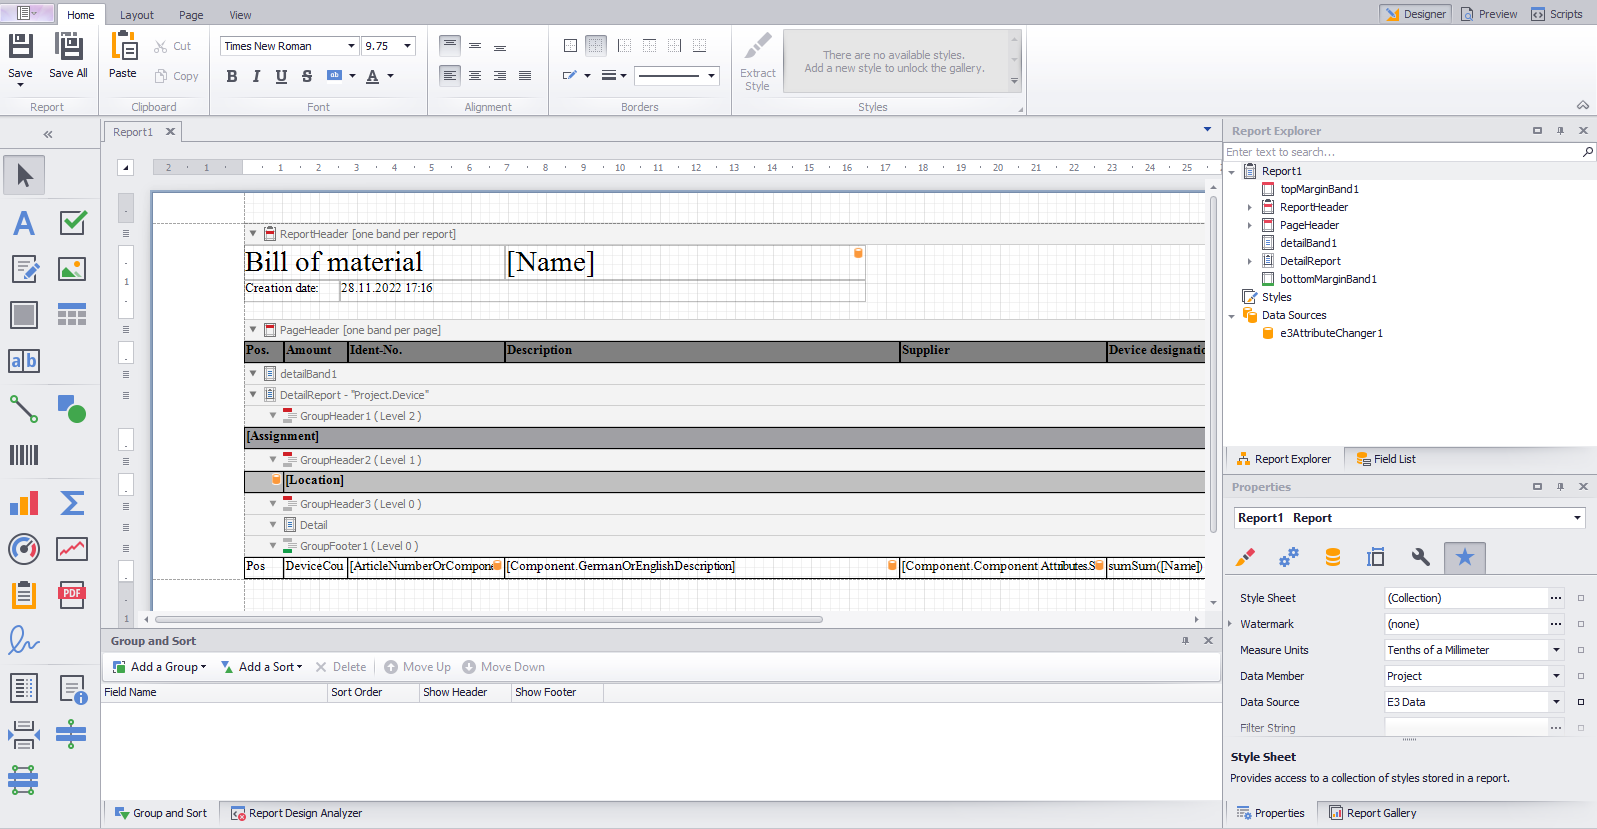Screen dimensions: 1597x829
Task: Expand the DetailReport tree node
Action: pos(1249,261)
